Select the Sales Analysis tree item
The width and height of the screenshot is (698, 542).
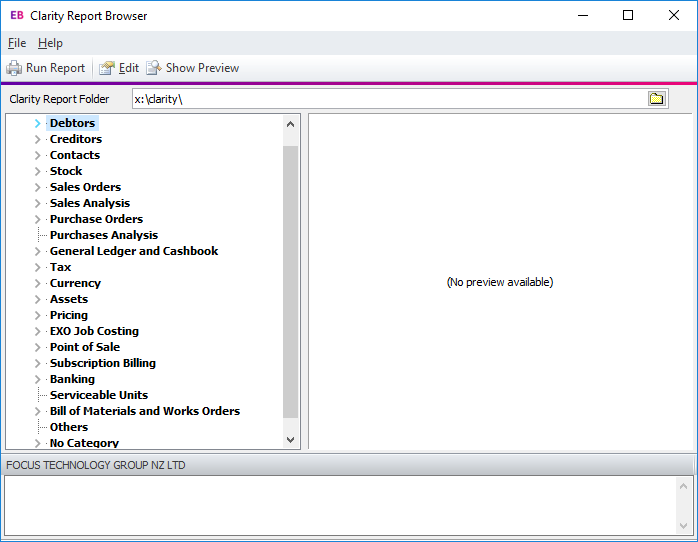89,203
